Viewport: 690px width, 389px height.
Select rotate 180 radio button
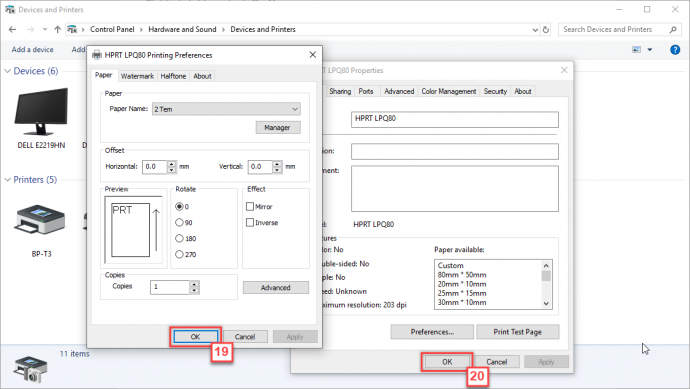click(179, 239)
